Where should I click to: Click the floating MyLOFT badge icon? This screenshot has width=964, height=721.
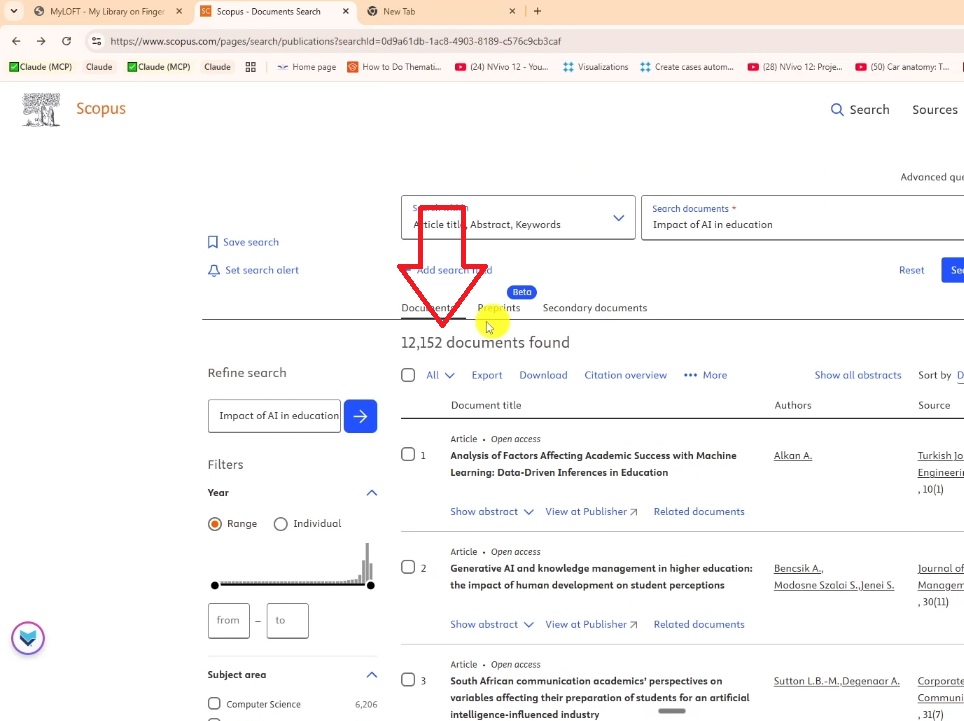pos(28,638)
